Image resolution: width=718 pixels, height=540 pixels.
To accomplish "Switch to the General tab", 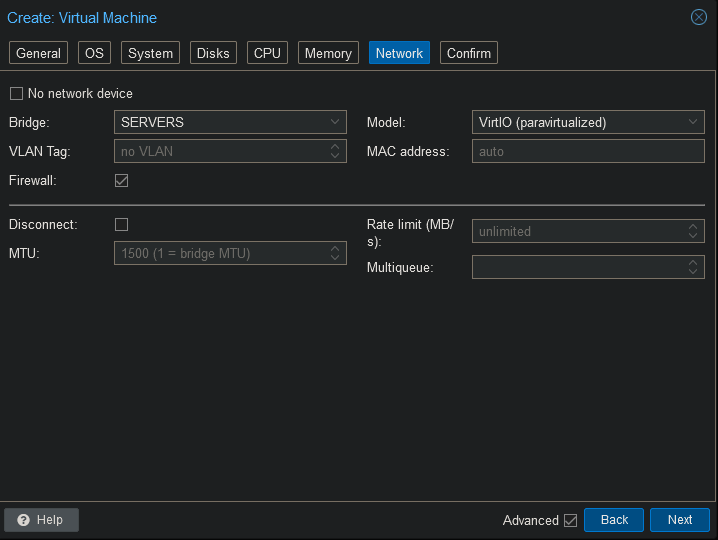I will tap(39, 53).
